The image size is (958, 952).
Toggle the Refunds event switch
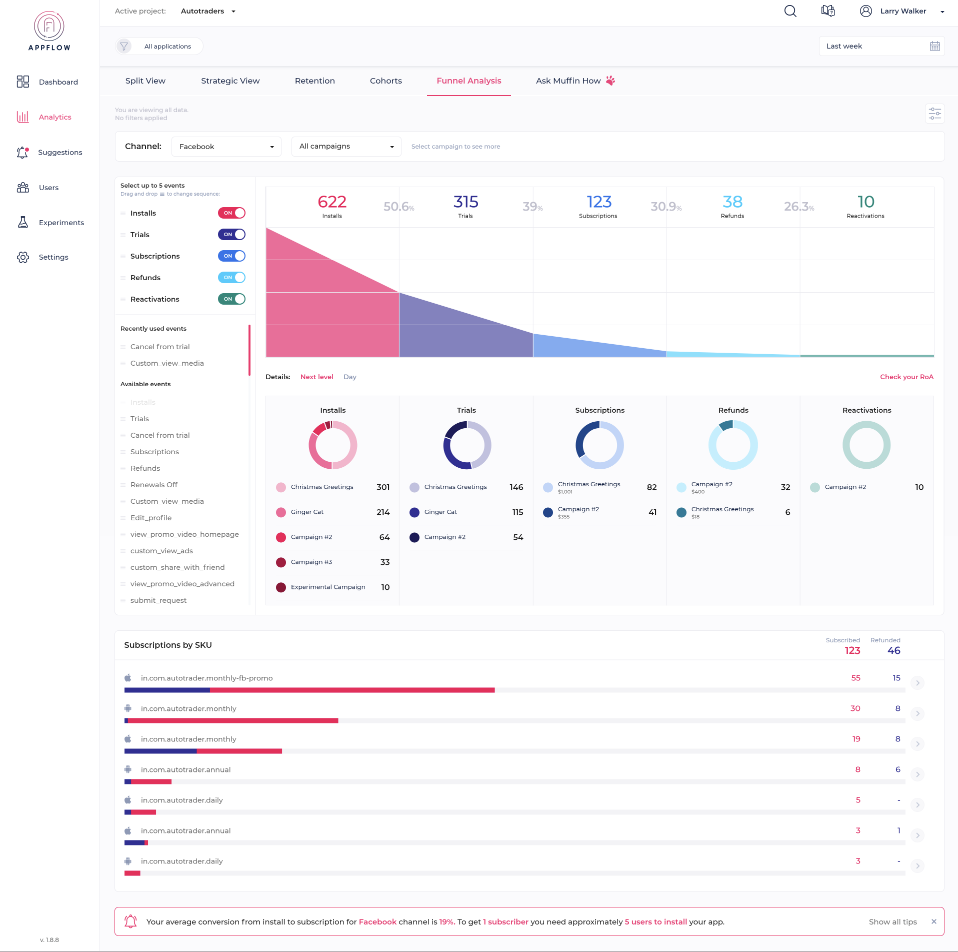231,278
